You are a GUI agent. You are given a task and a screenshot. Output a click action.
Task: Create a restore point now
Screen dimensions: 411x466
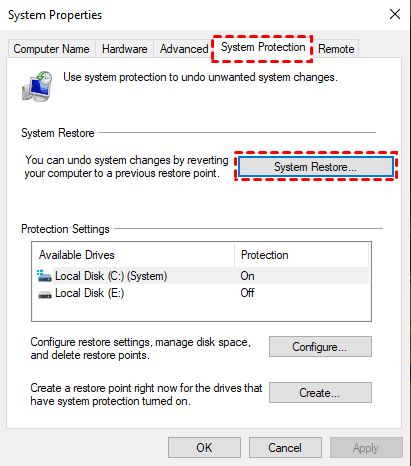click(x=320, y=393)
